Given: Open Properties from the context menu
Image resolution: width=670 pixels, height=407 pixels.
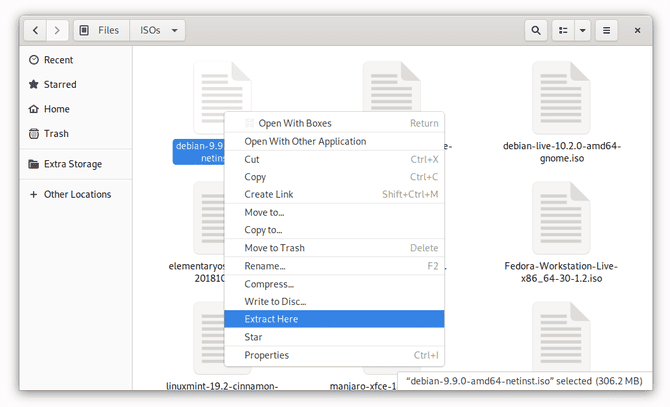Looking at the screenshot, I should [x=334, y=355].
